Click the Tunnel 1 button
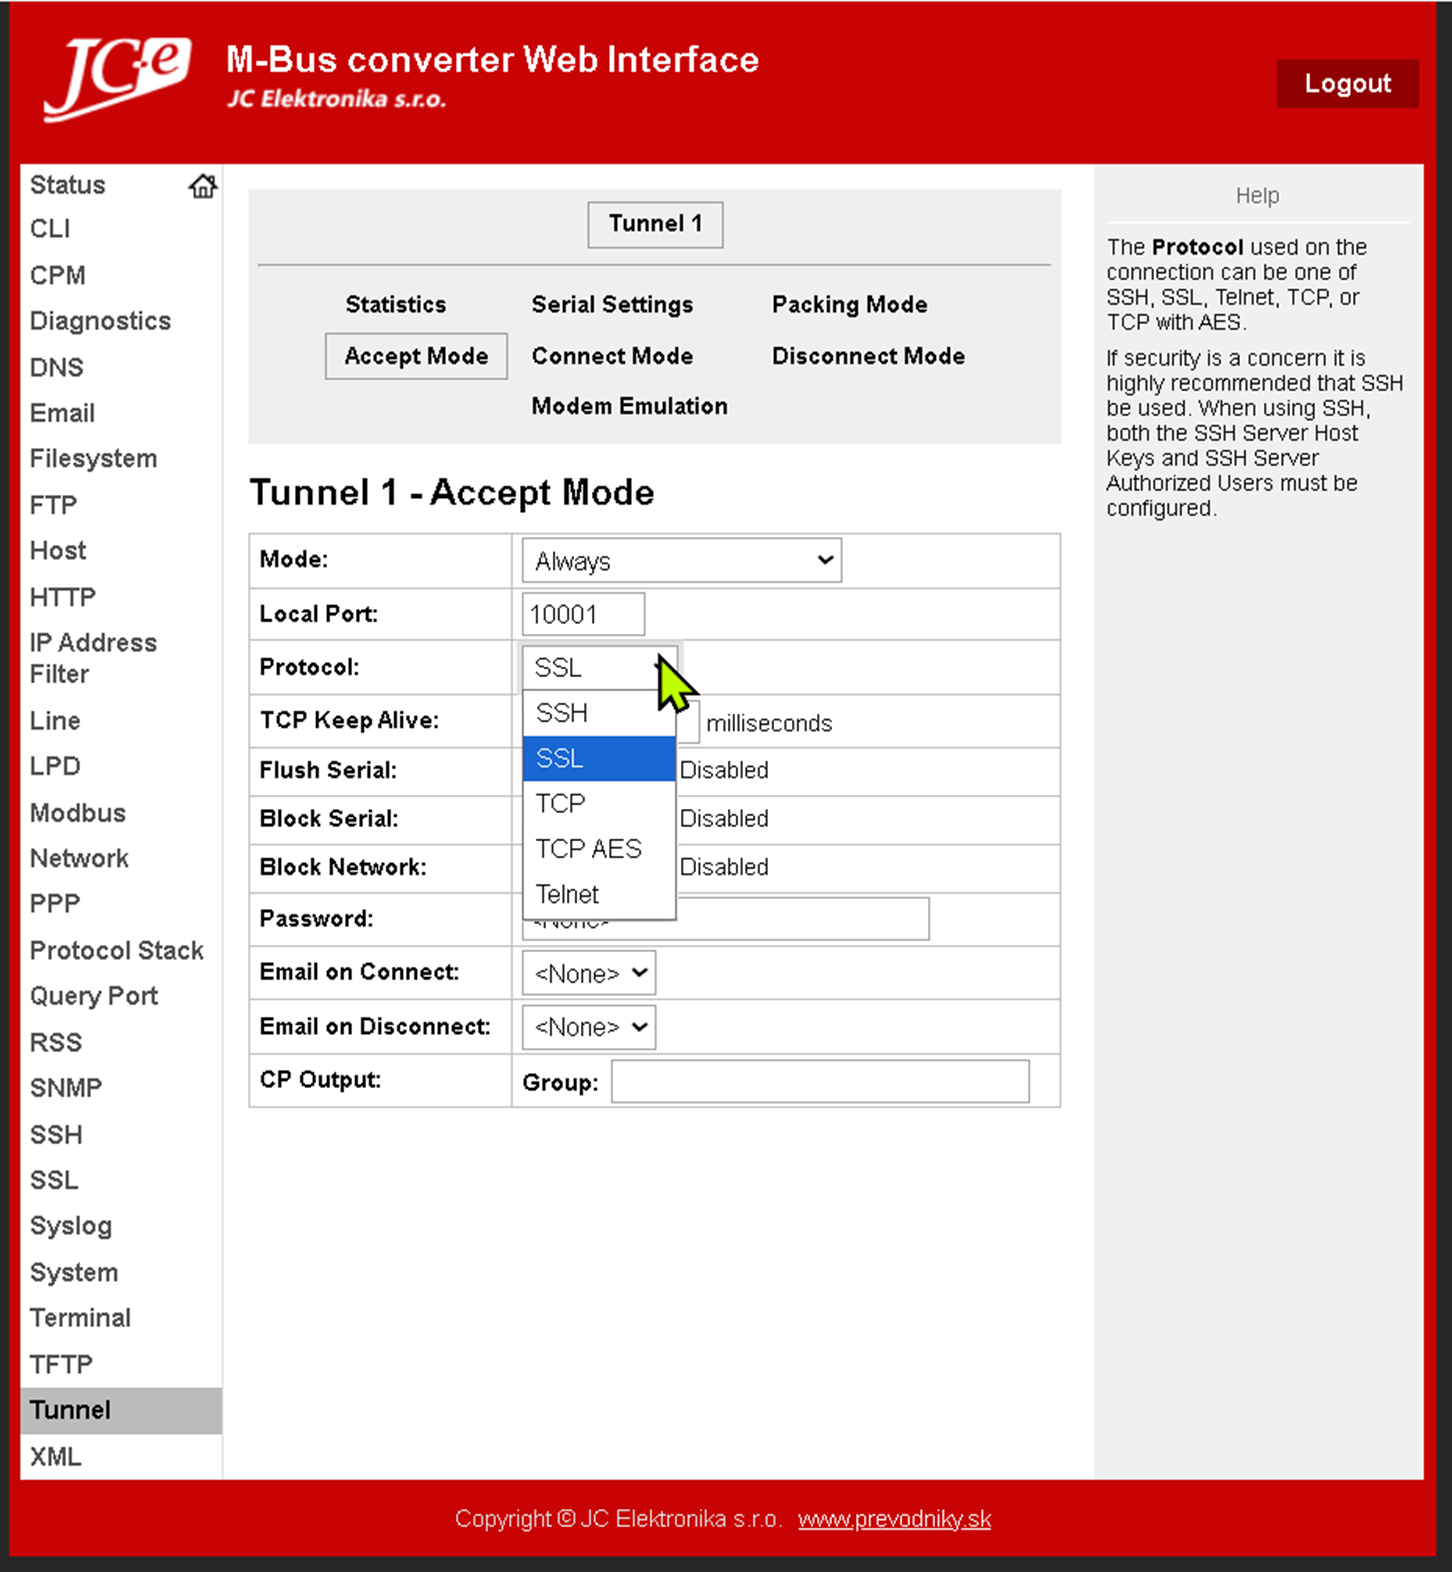The height and width of the screenshot is (1572, 1452). [x=655, y=224]
